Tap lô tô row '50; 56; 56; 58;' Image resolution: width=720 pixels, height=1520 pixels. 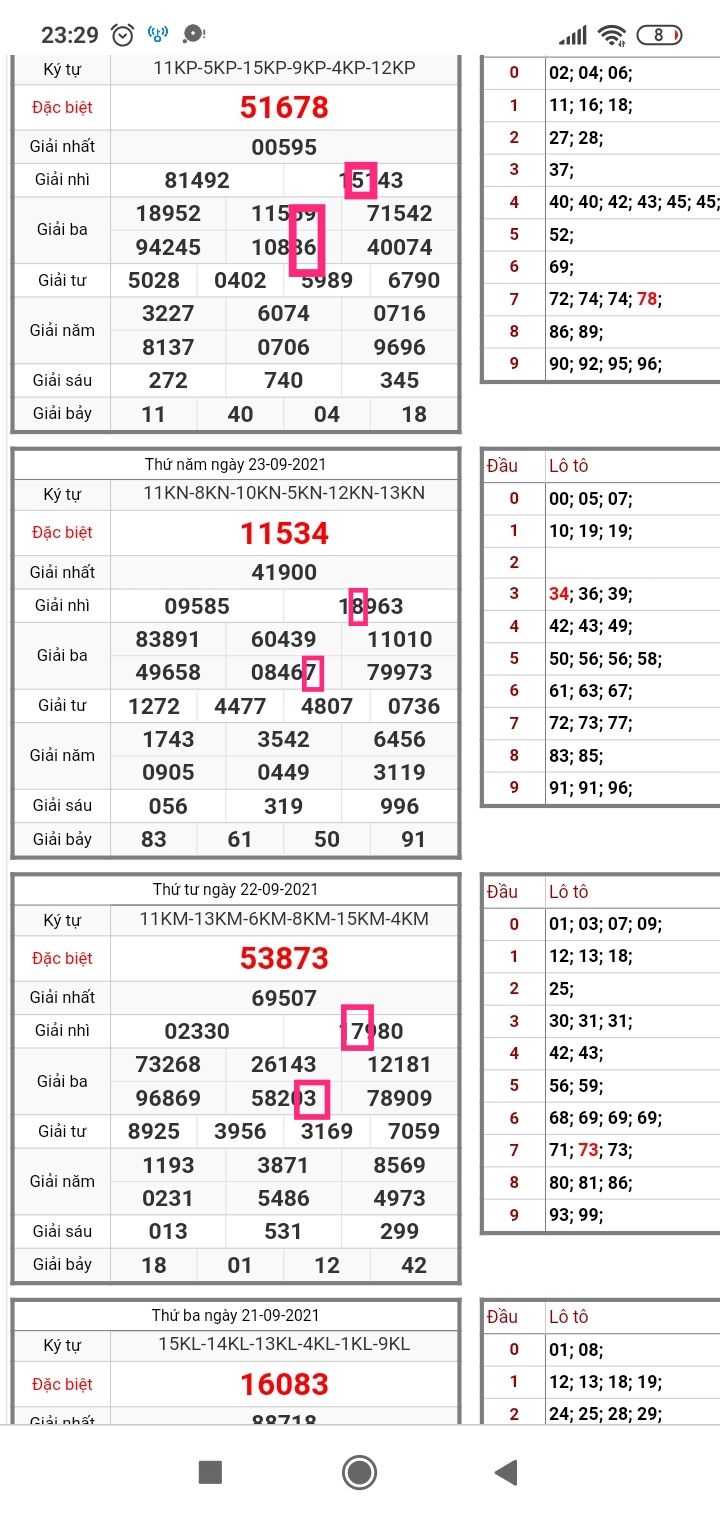point(605,659)
